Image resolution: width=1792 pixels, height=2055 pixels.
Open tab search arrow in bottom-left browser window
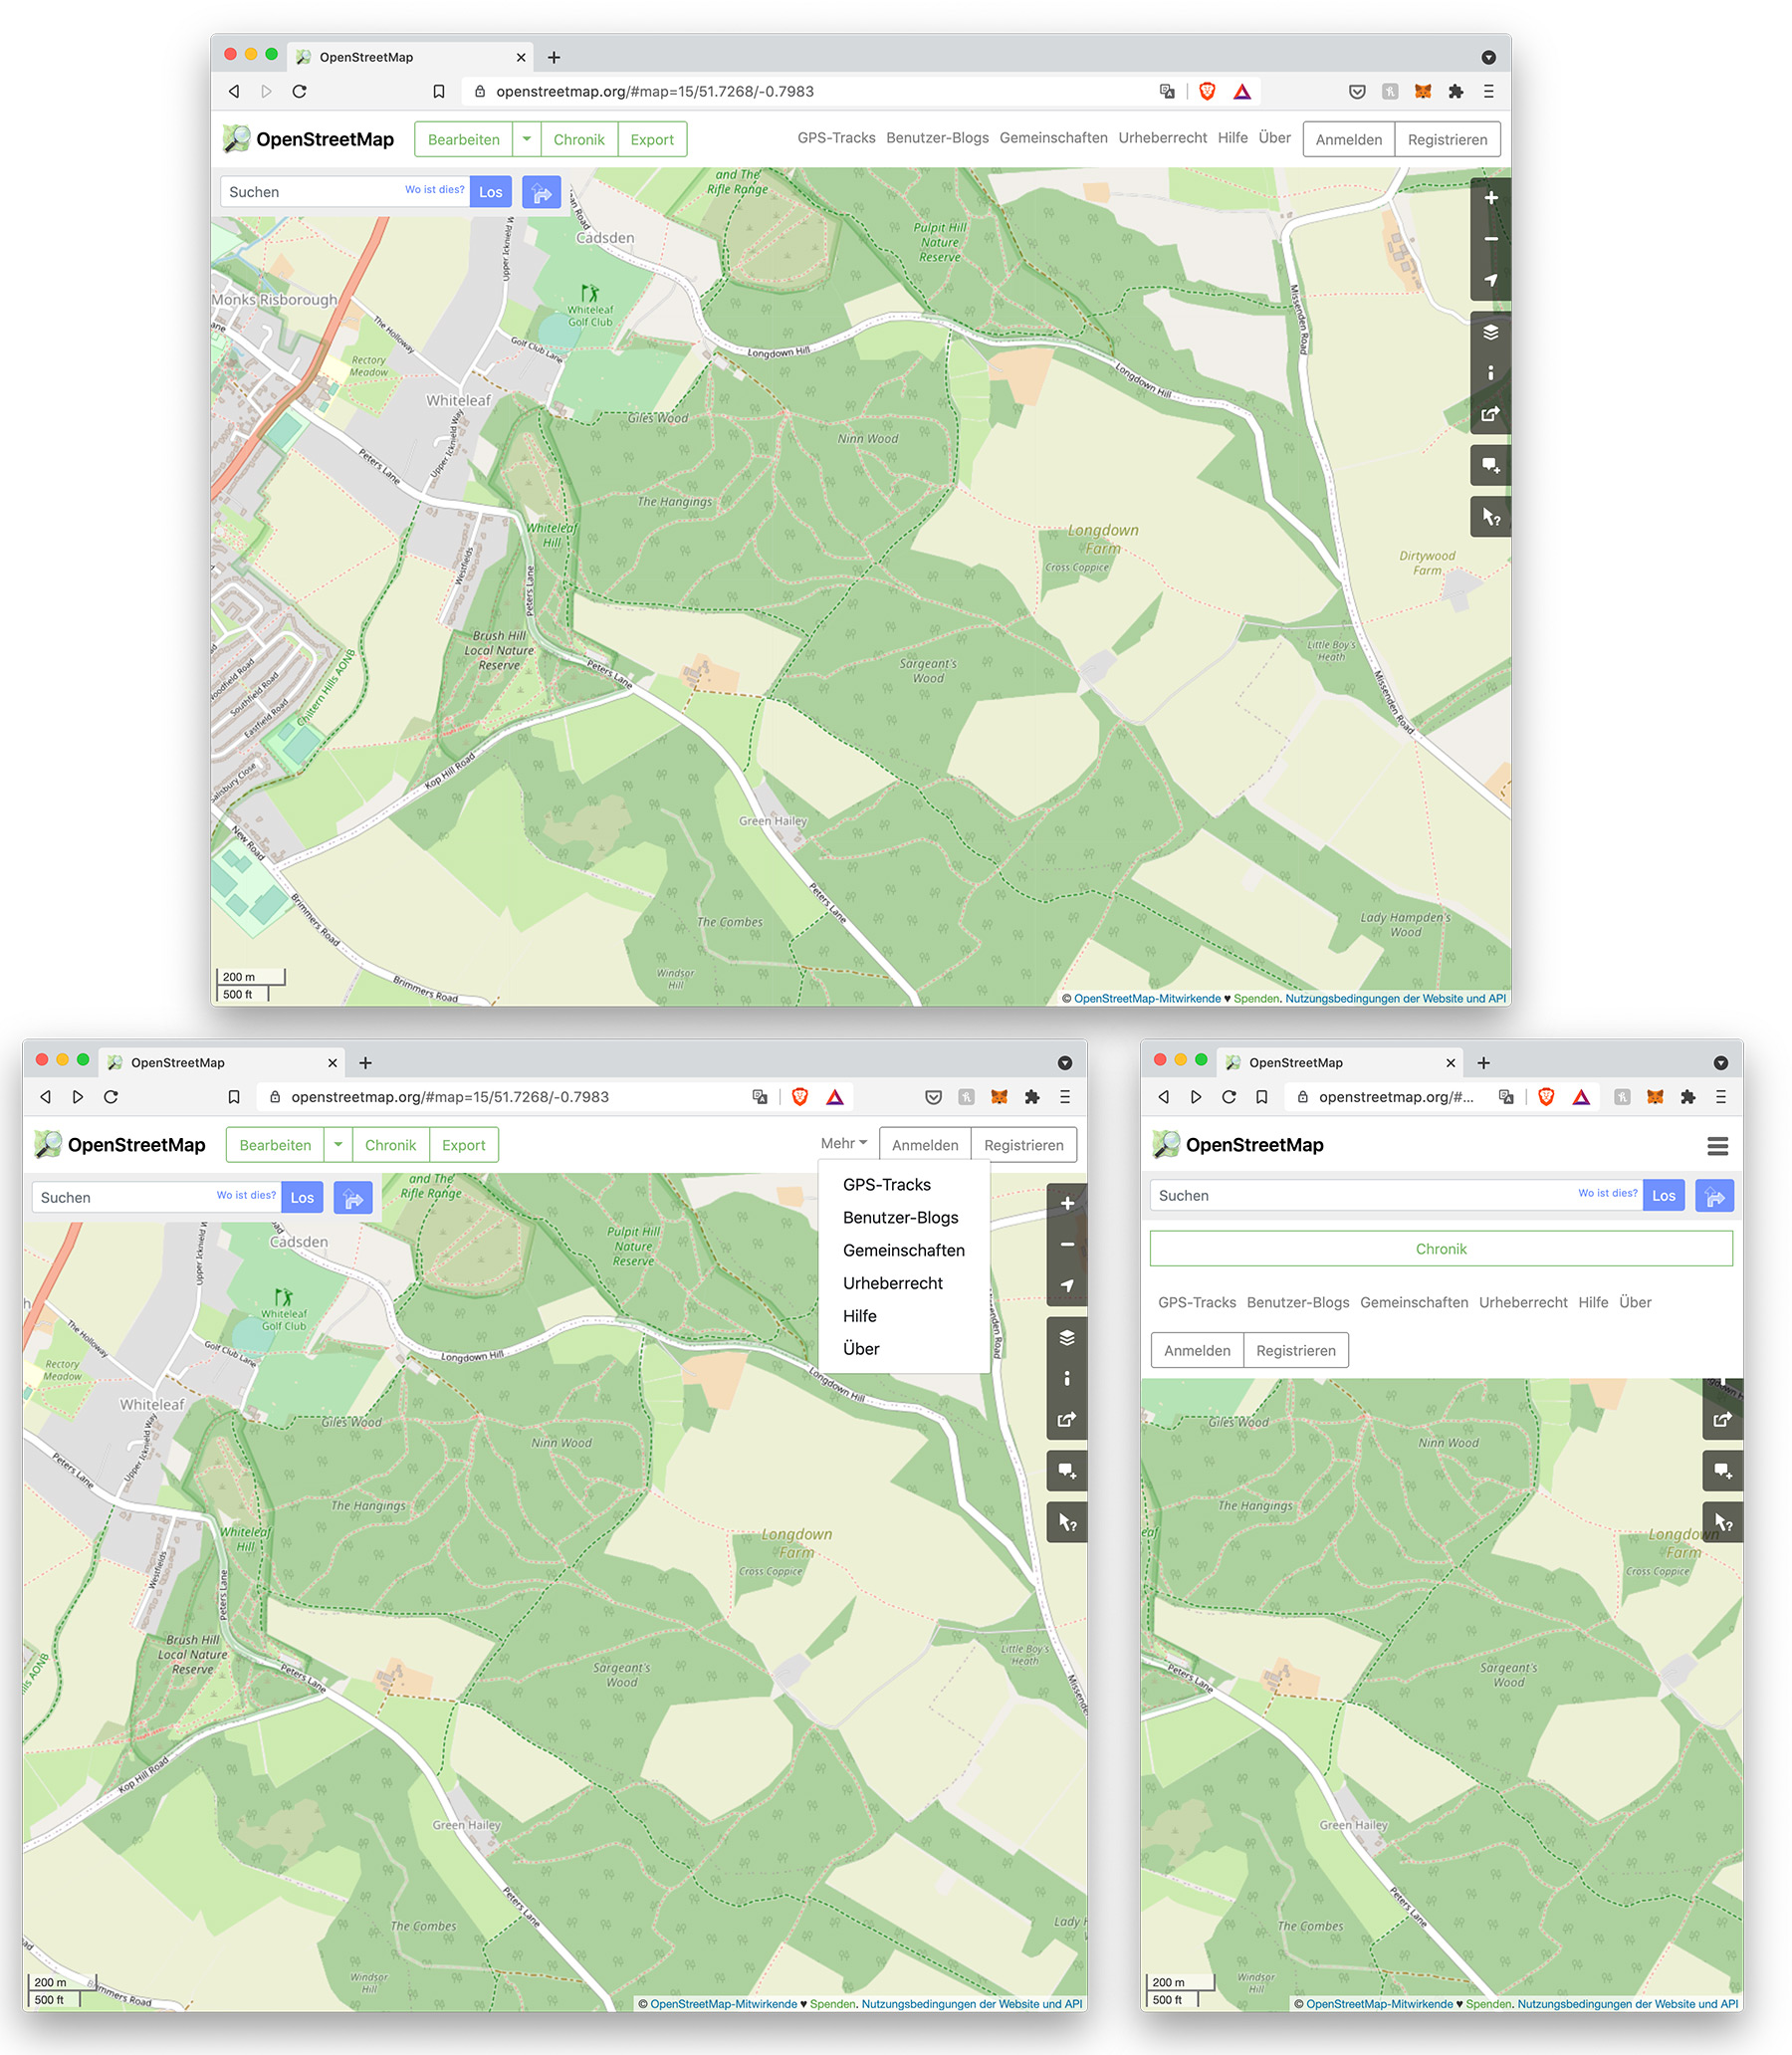click(1065, 1062)
